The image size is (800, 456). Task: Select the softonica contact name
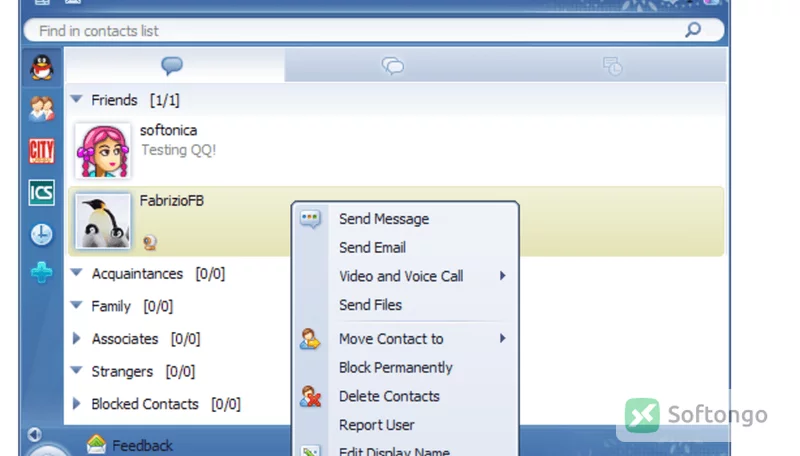click(168, 131)
